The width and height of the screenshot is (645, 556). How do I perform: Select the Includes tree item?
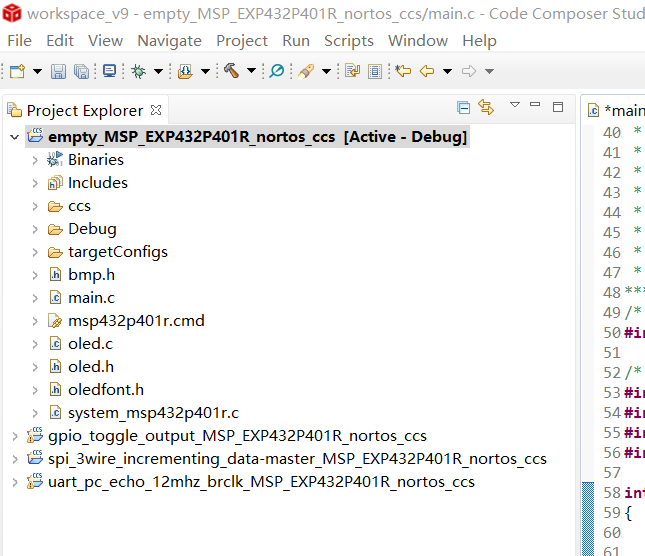coord(98,183)
